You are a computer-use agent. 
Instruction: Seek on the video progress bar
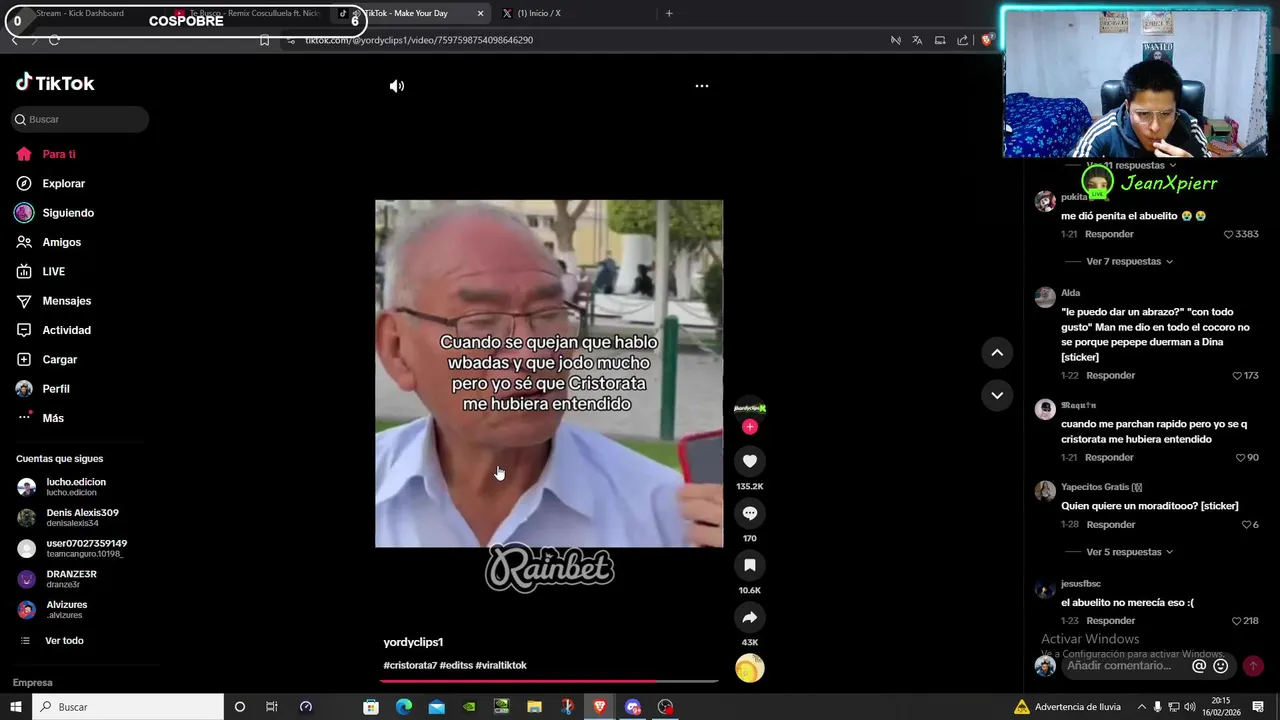[549, 681]
